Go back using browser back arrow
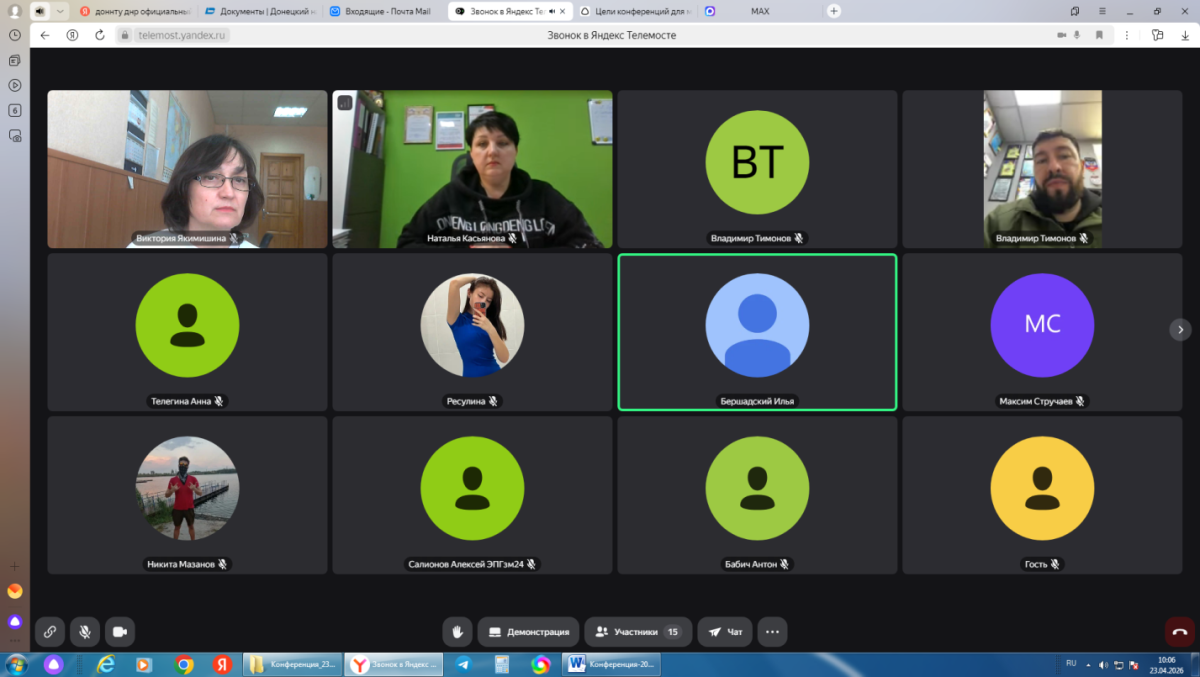The height and width of the screenshot is (677, 1200). 45,35
